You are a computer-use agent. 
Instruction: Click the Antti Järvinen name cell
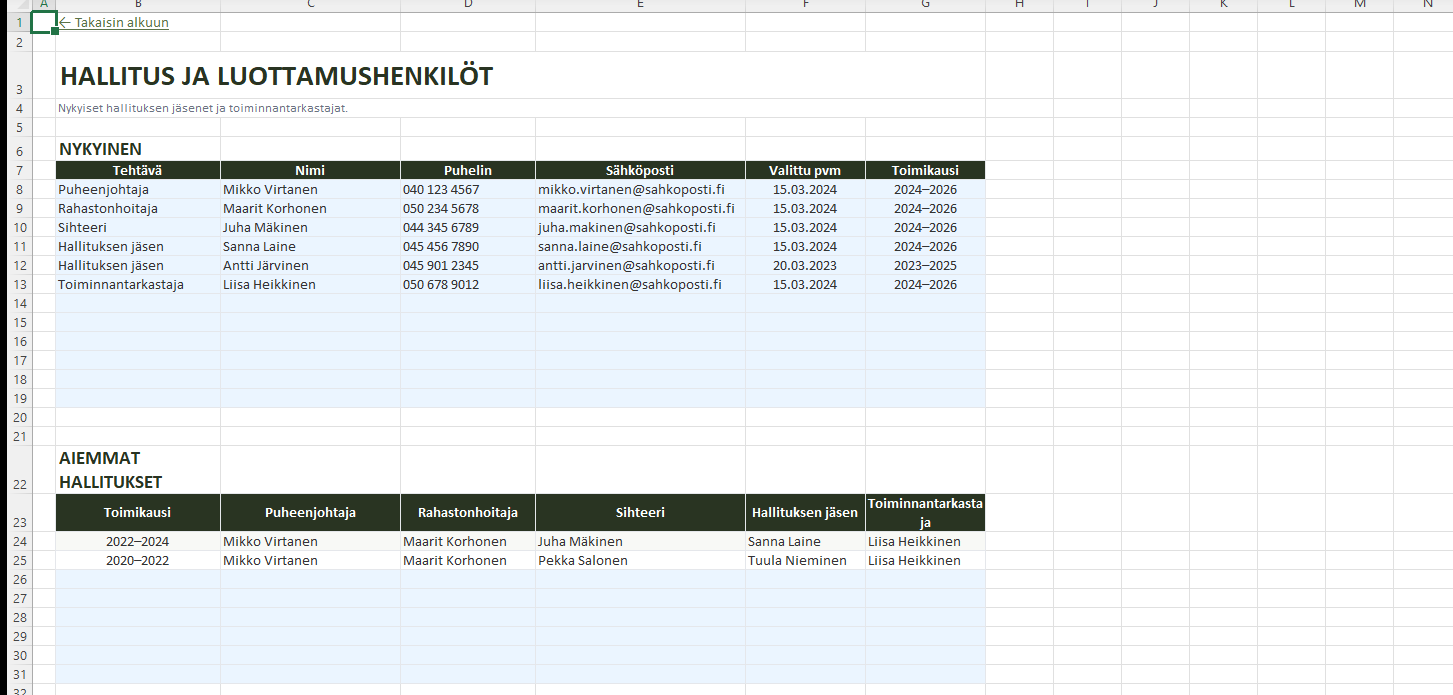click(266, 265)
